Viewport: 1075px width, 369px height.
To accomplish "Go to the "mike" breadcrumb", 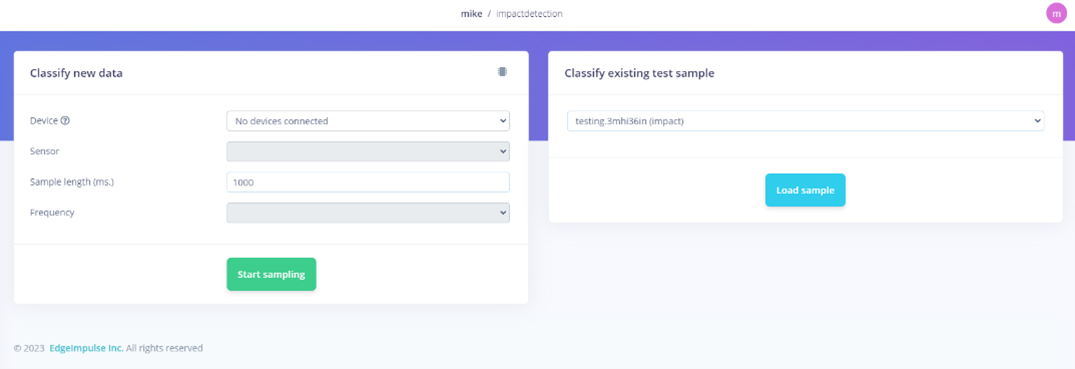I will (x=471, y=14).
